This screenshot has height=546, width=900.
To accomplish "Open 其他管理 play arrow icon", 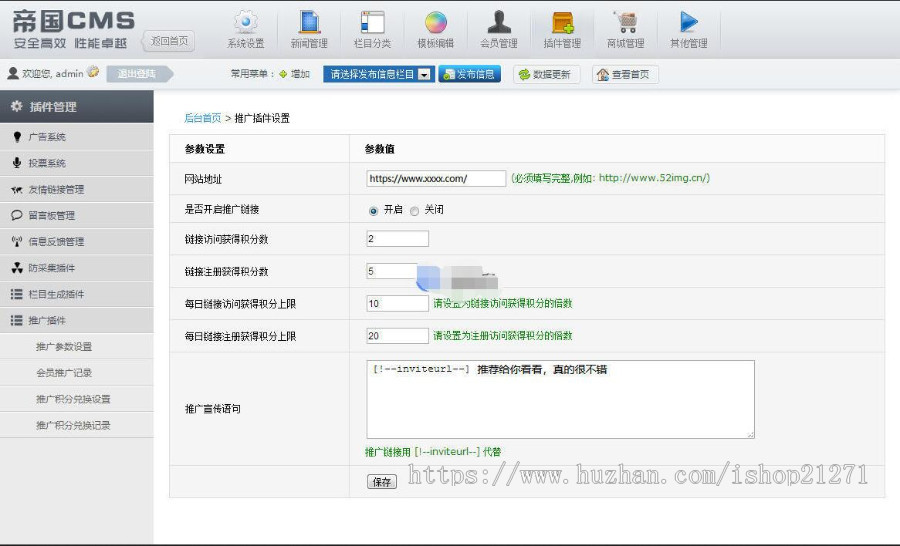I will [689, 22].
